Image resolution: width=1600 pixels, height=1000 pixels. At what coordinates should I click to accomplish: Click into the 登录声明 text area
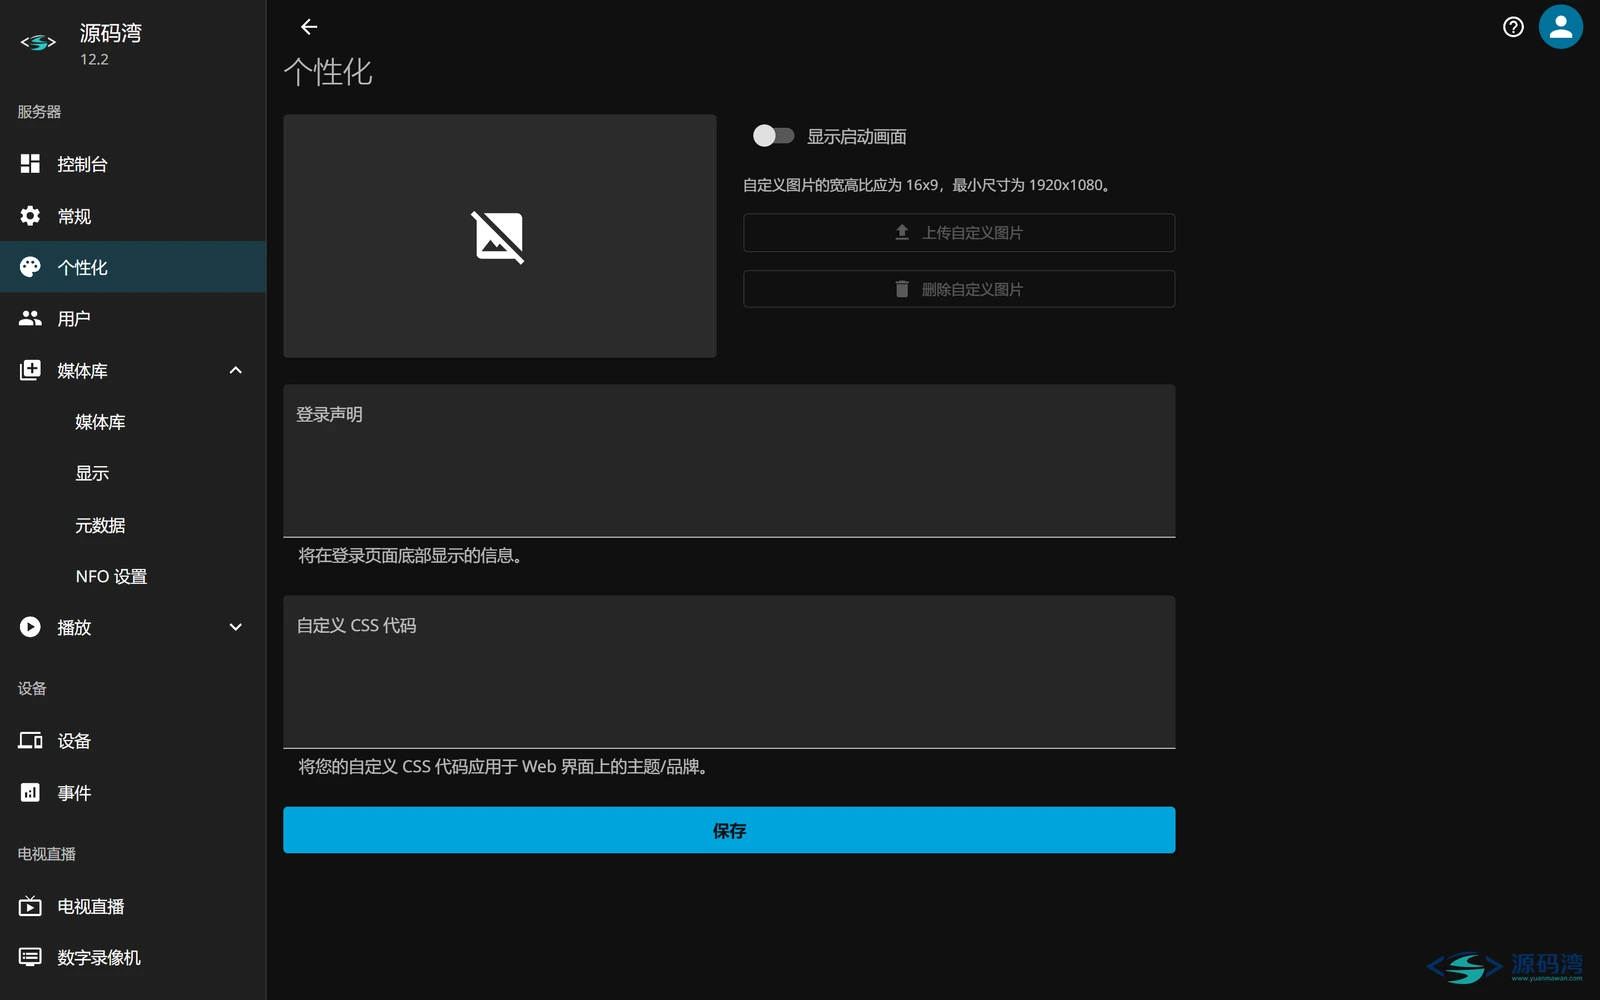[729, 461]
